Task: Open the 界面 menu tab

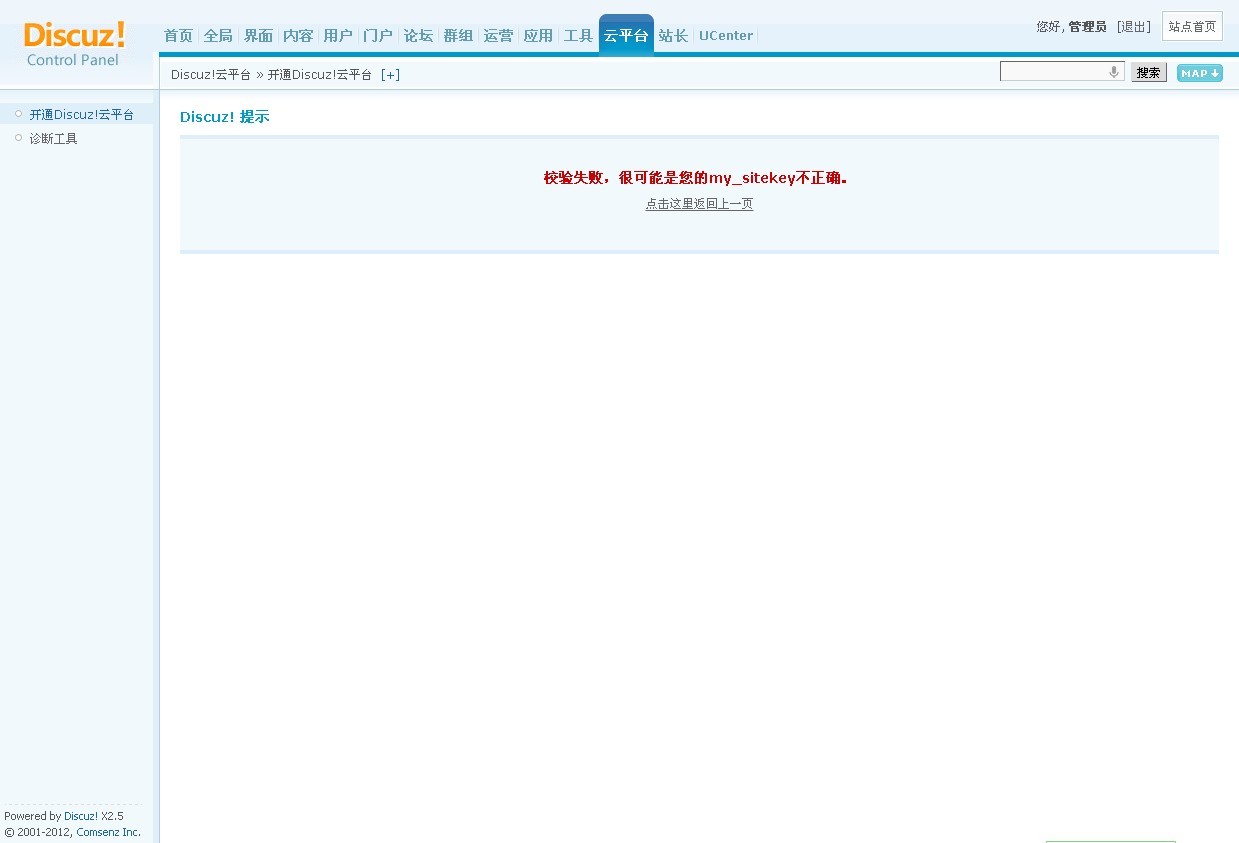Action: (258, 36)
